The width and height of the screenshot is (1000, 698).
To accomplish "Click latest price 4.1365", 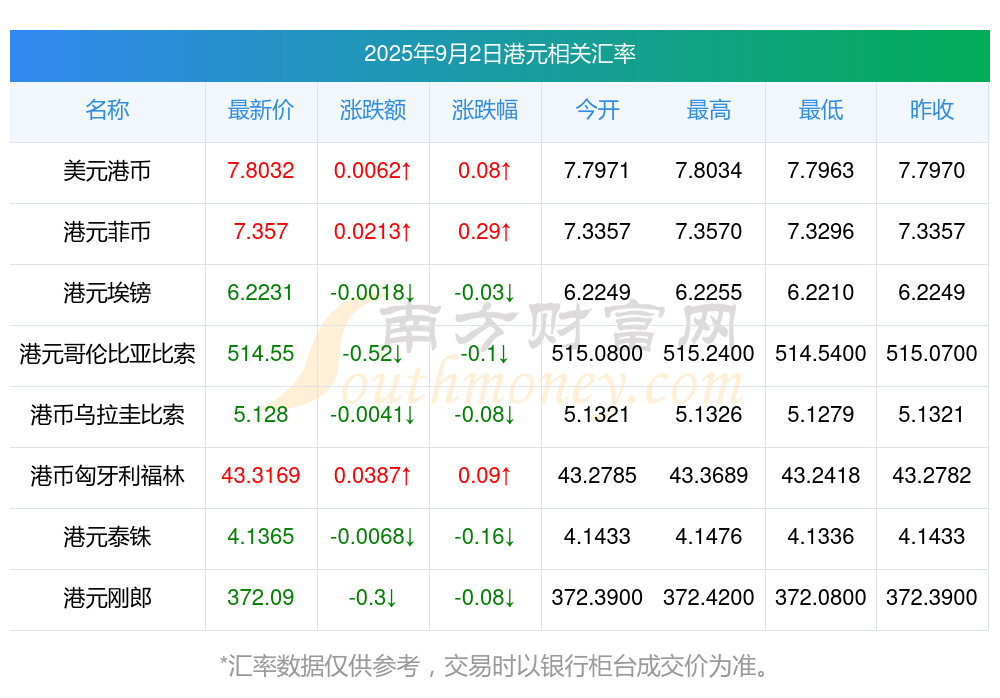I will pyautogui.click(x=261, y=537).
